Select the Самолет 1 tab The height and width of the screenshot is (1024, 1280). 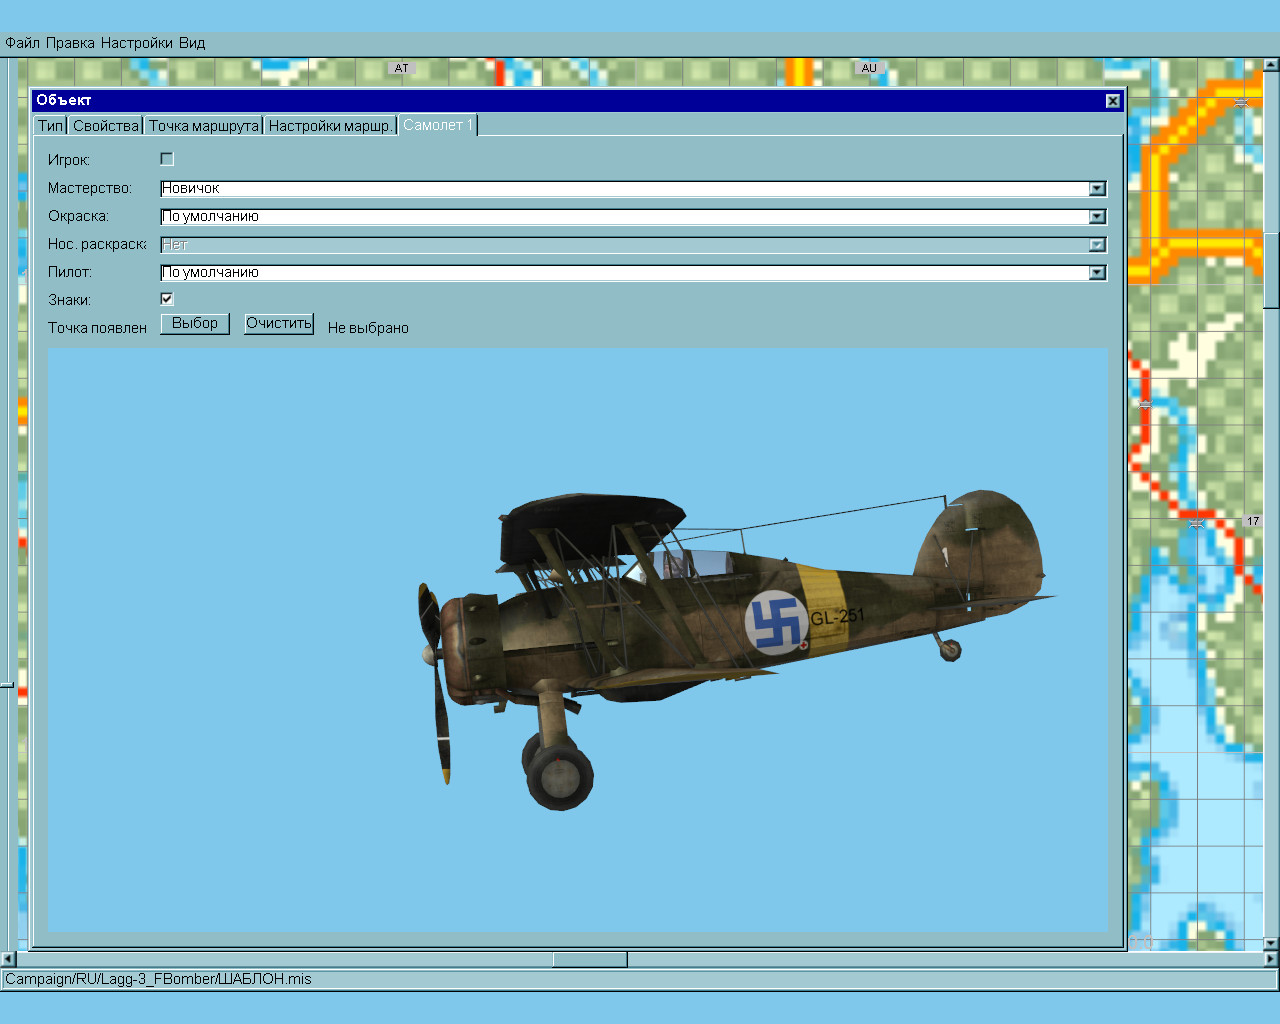pos(438,125)
